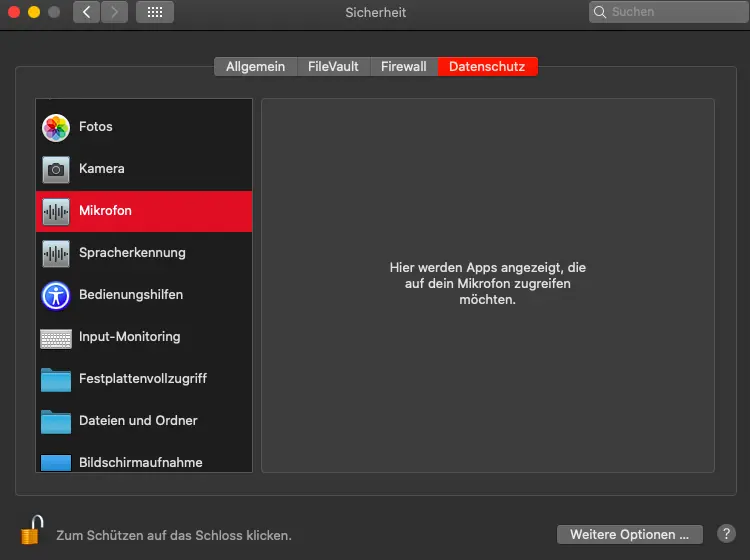Click the Mikrofon waveform icon
Image resolution: width=750 pixels, height=560 pixels.
[x=56, y=211]
